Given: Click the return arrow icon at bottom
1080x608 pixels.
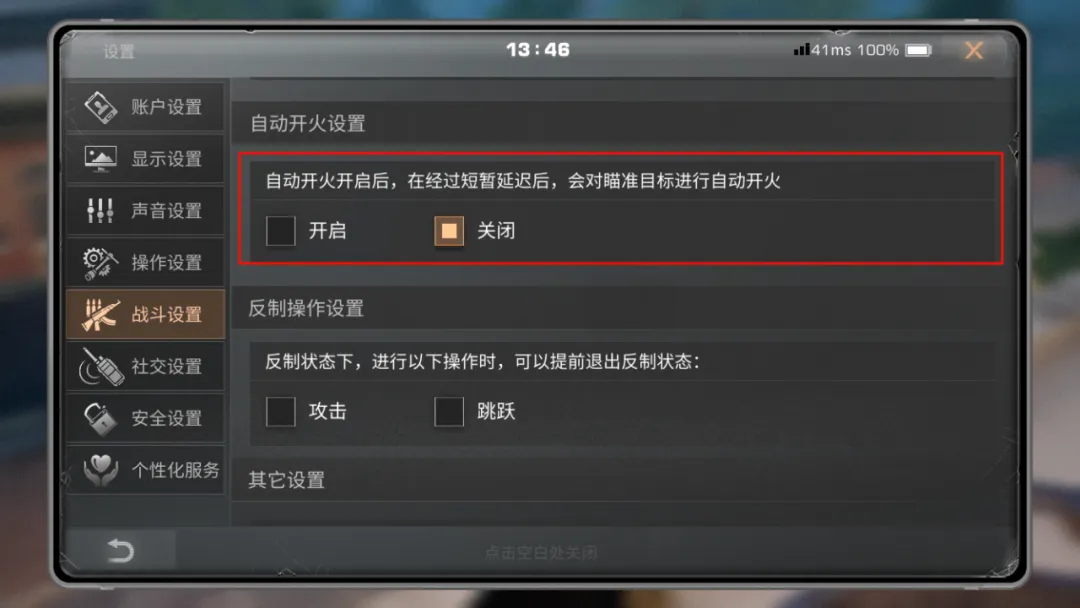Looking at the screenshot, I should 121,551.
